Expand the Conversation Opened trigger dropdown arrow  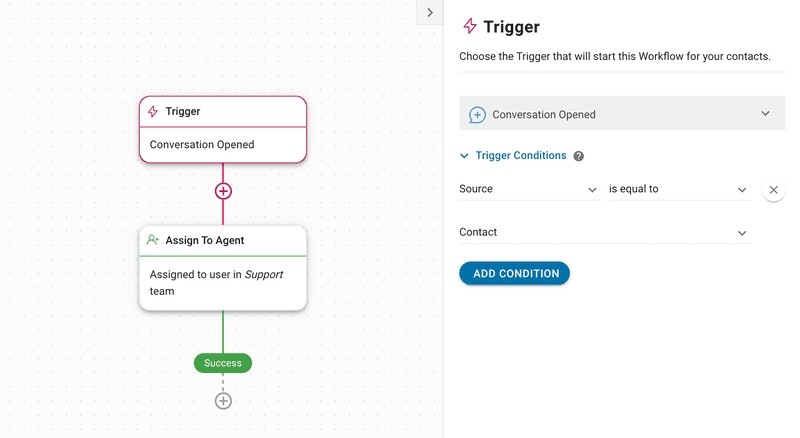(765, 114)
